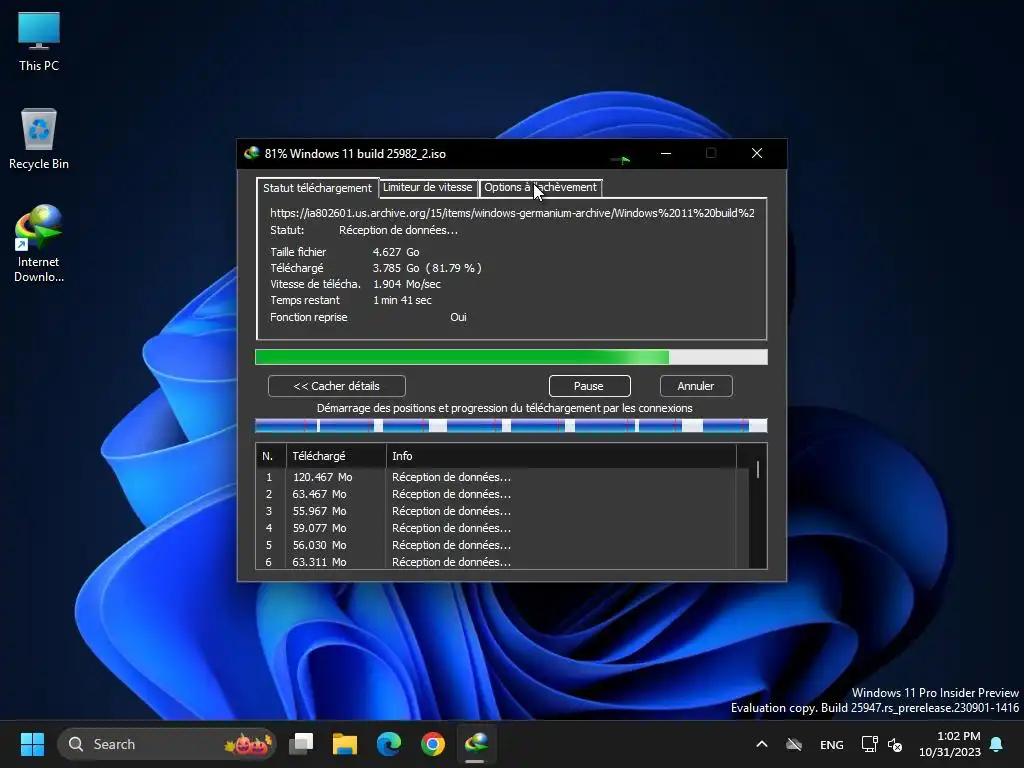Click the speed value 1.904 Mo/sec

pyautogui.click(x=407, y=285)
